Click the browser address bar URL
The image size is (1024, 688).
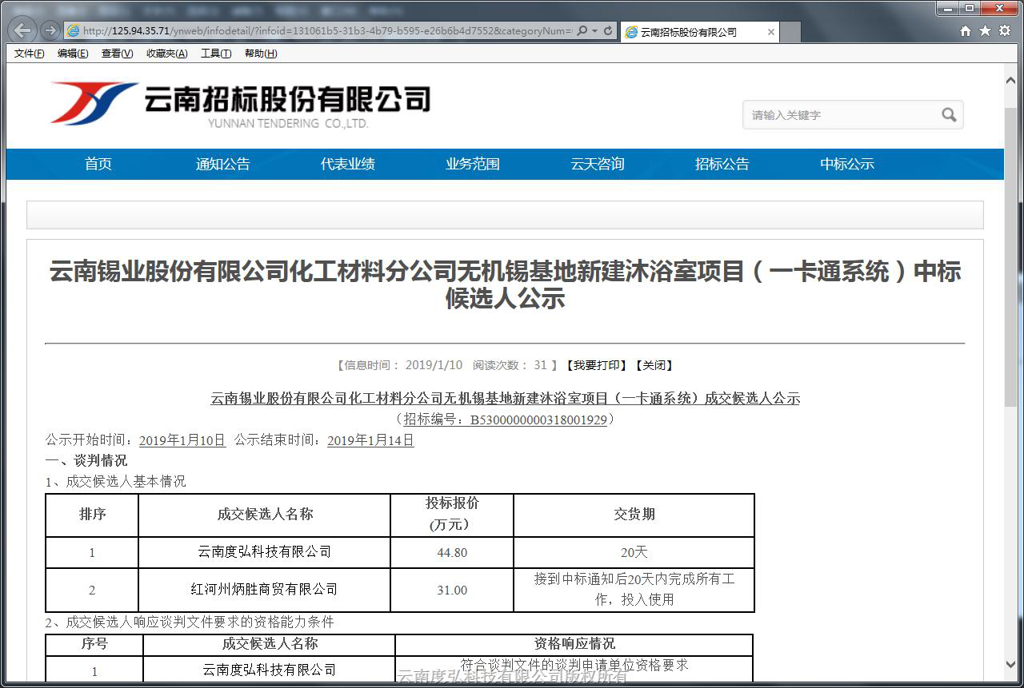click(x=327, y=31)
